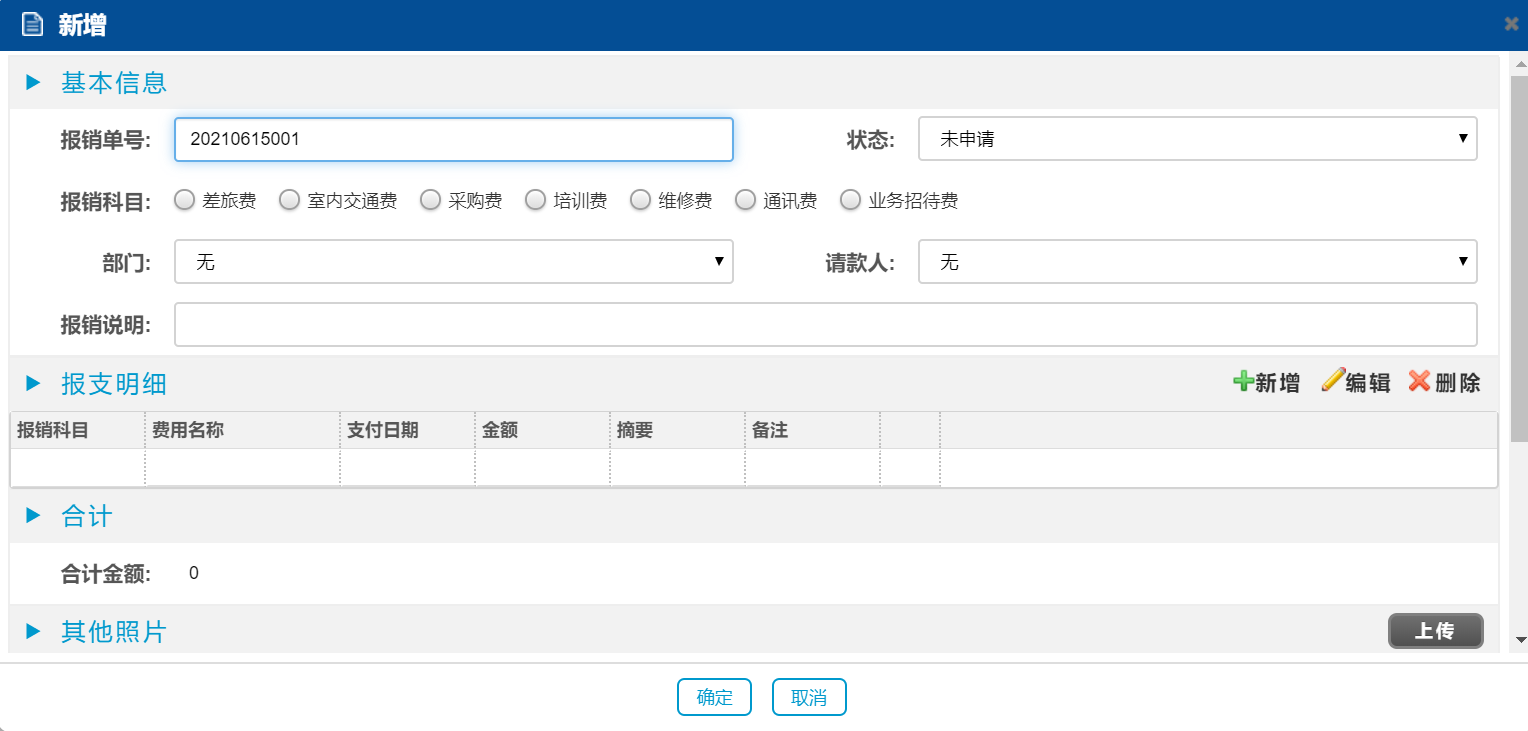Open the 请款人 dropdown
This screenshot has height=731, width=1528.
pyautogui.click(x=1197, y=262)
